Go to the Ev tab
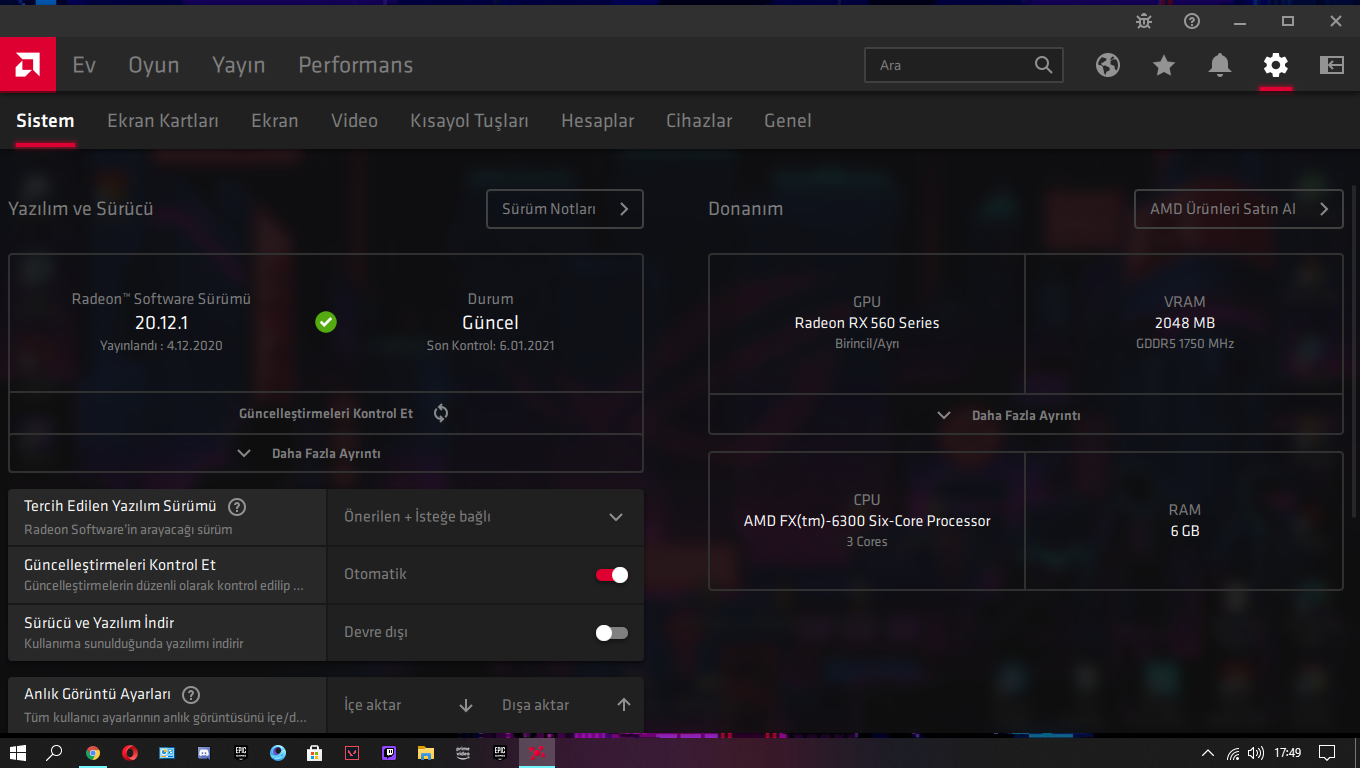 [84, 65]
